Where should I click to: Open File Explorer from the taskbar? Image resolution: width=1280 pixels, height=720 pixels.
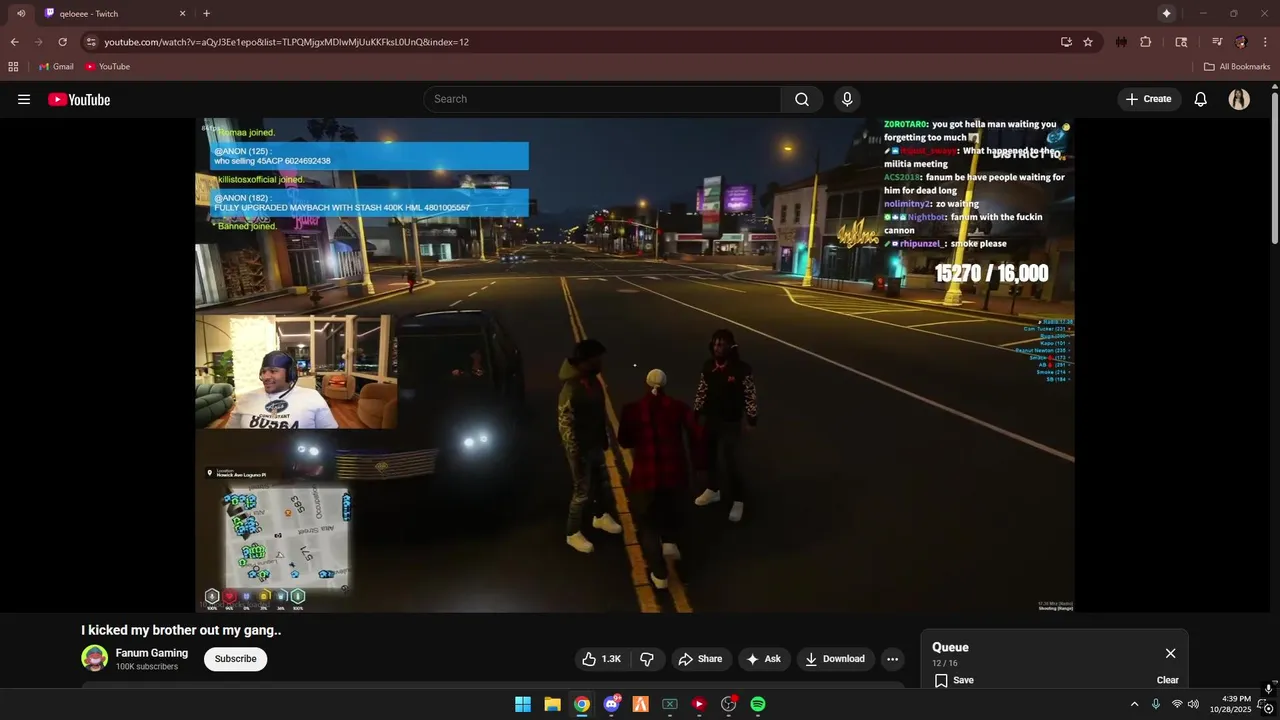pyautogui.click(x=552, y=704)
